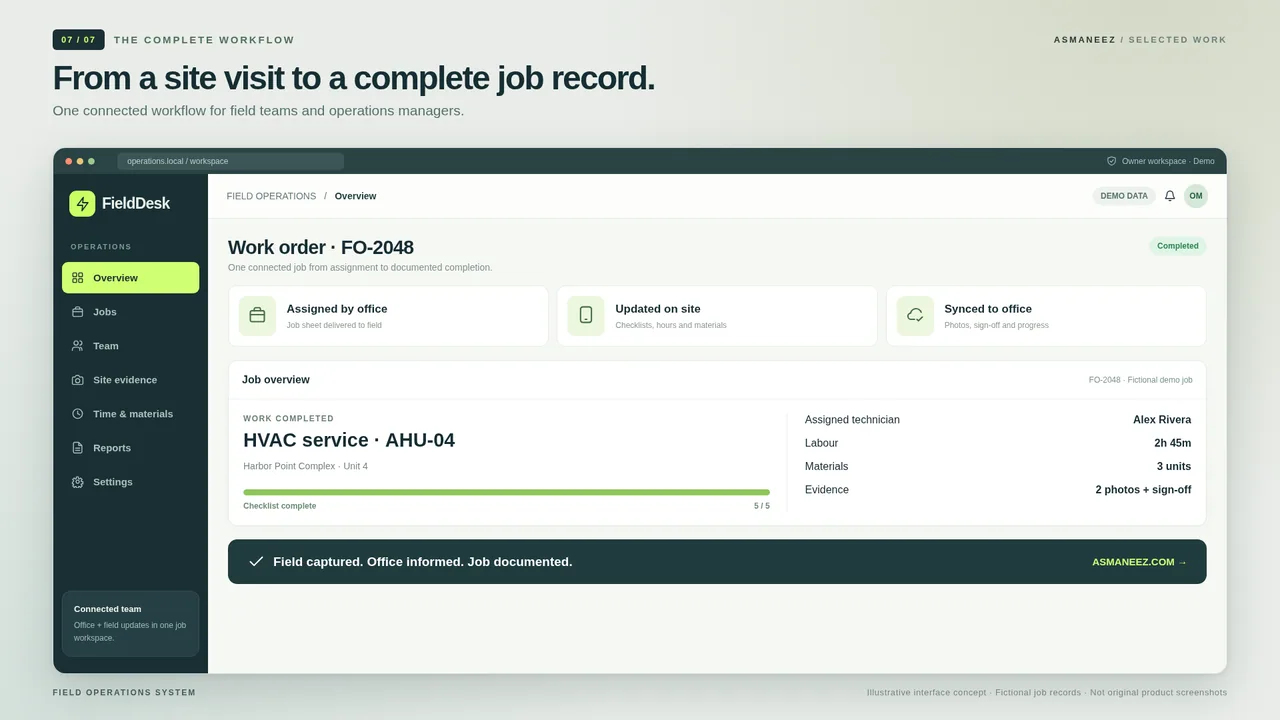The image size is (1280, 720).
Task: Click the clock icon beside Time & materials
Action: coord(78,414)
